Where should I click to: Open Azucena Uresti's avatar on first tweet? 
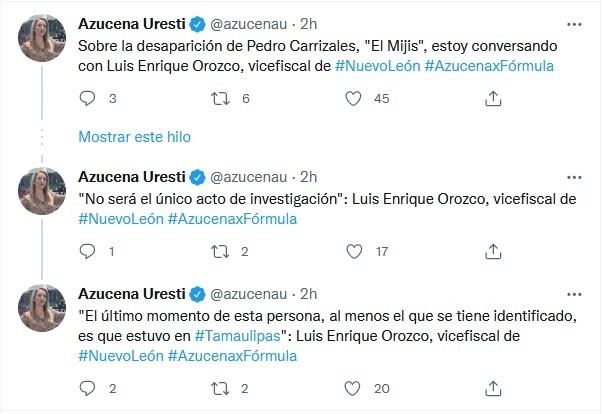click(x=44, y=38)
